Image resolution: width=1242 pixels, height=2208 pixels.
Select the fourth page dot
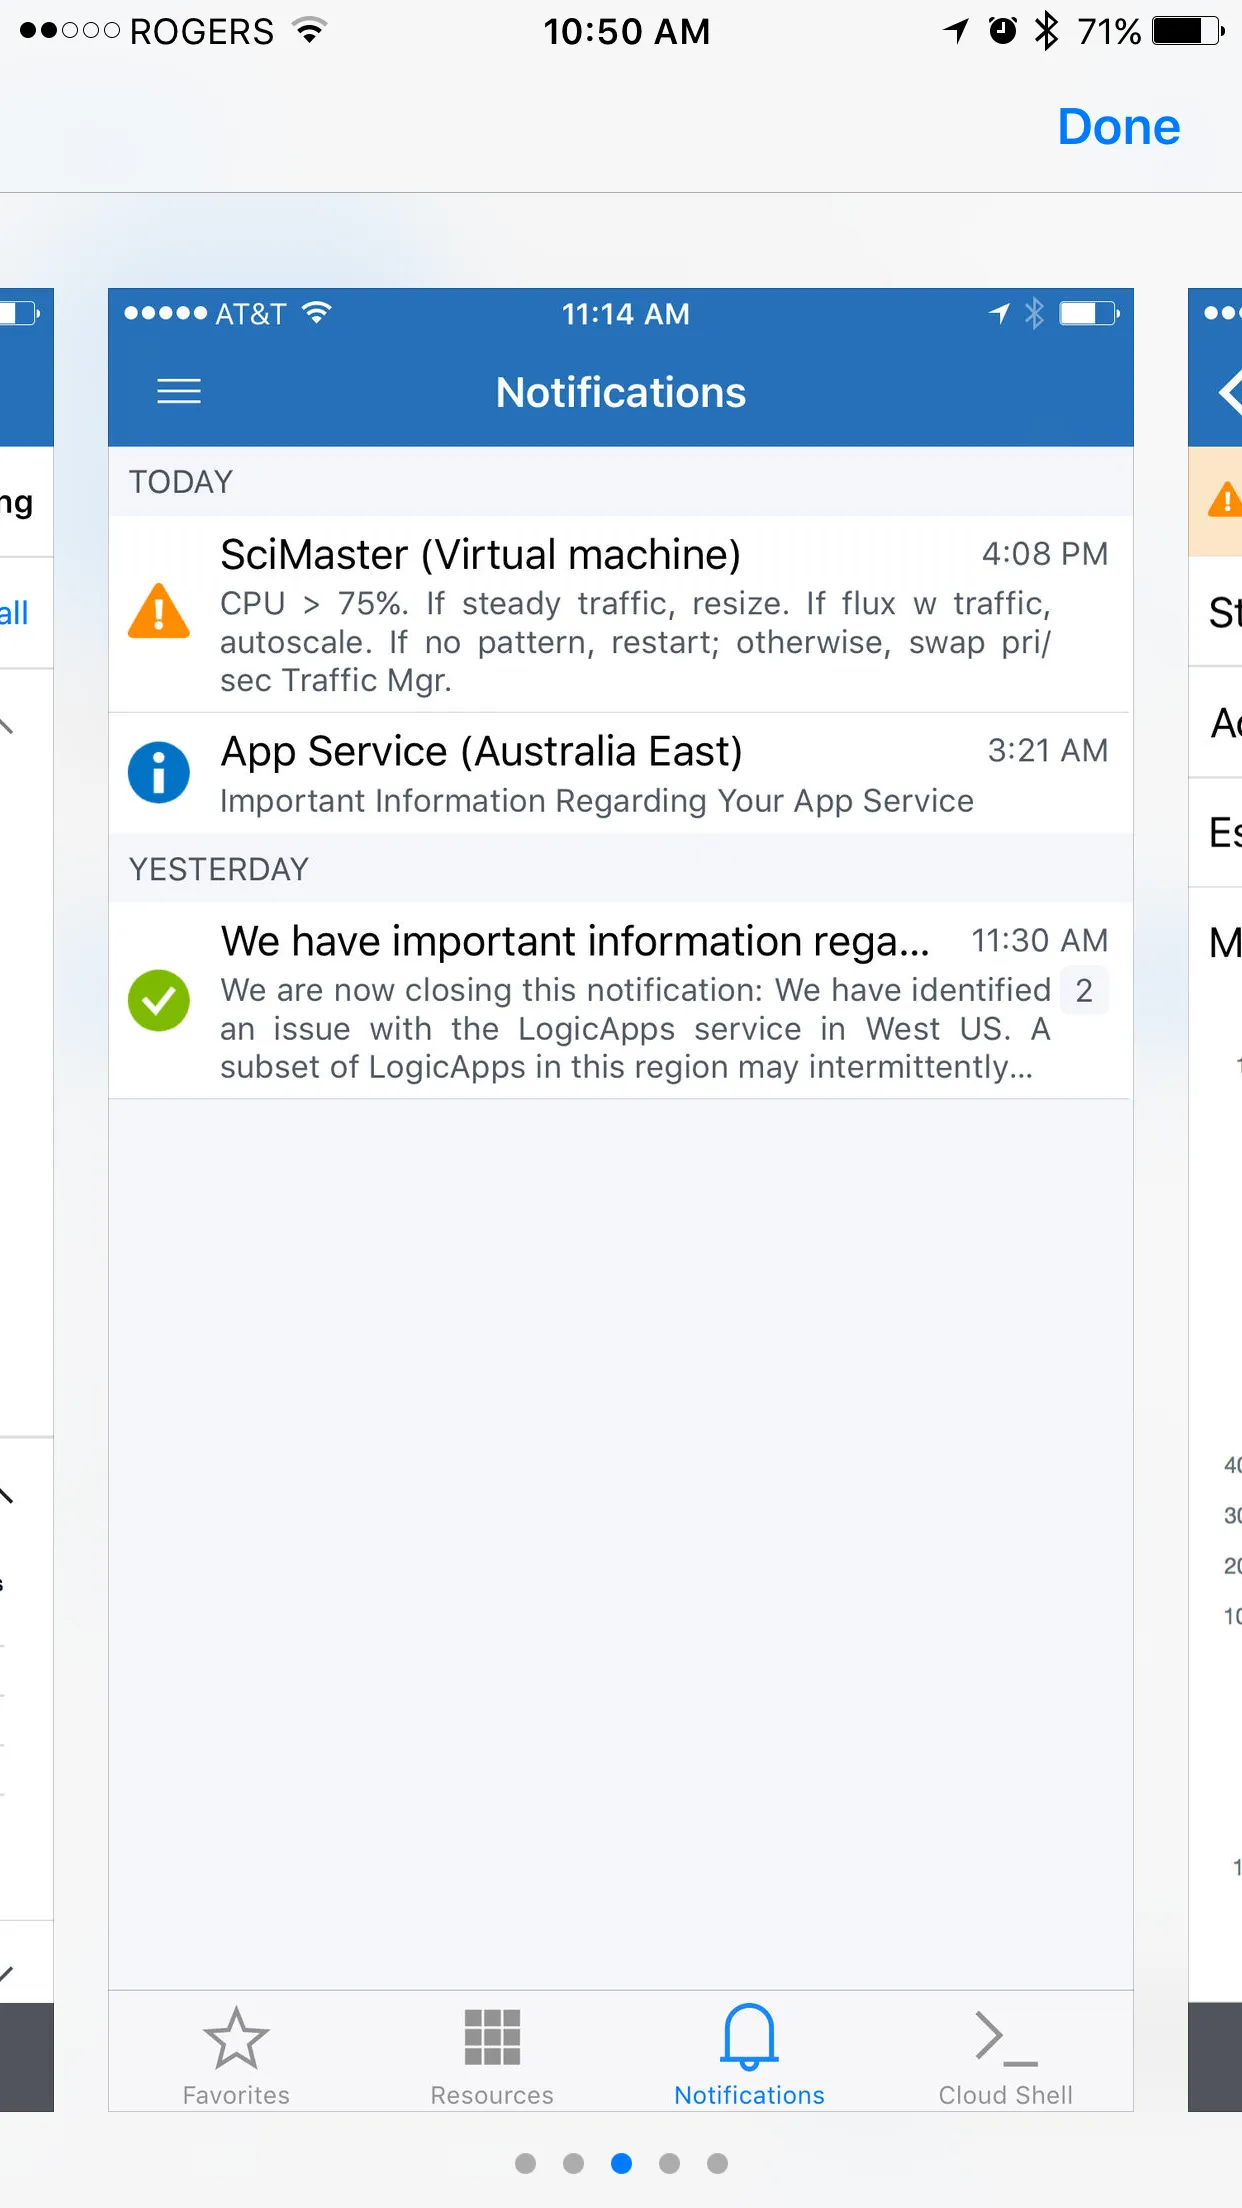tap(669, 2164)
